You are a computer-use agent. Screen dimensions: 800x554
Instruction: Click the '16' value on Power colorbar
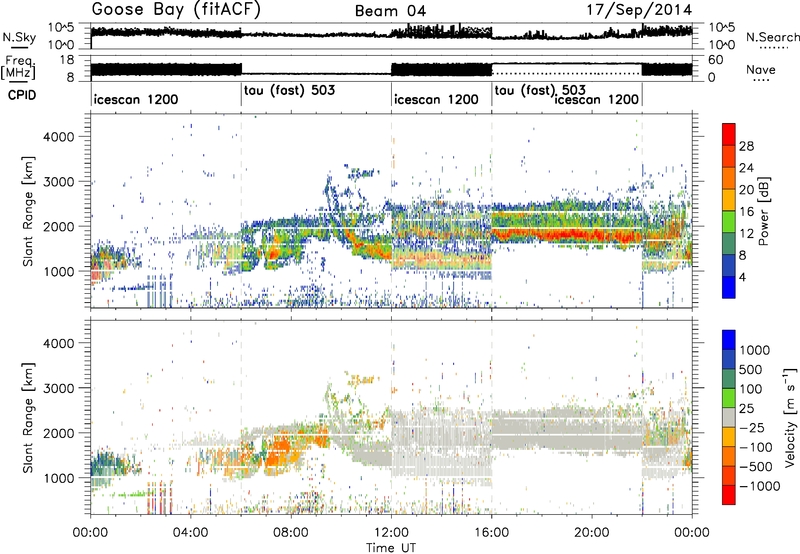coord(746,212)
